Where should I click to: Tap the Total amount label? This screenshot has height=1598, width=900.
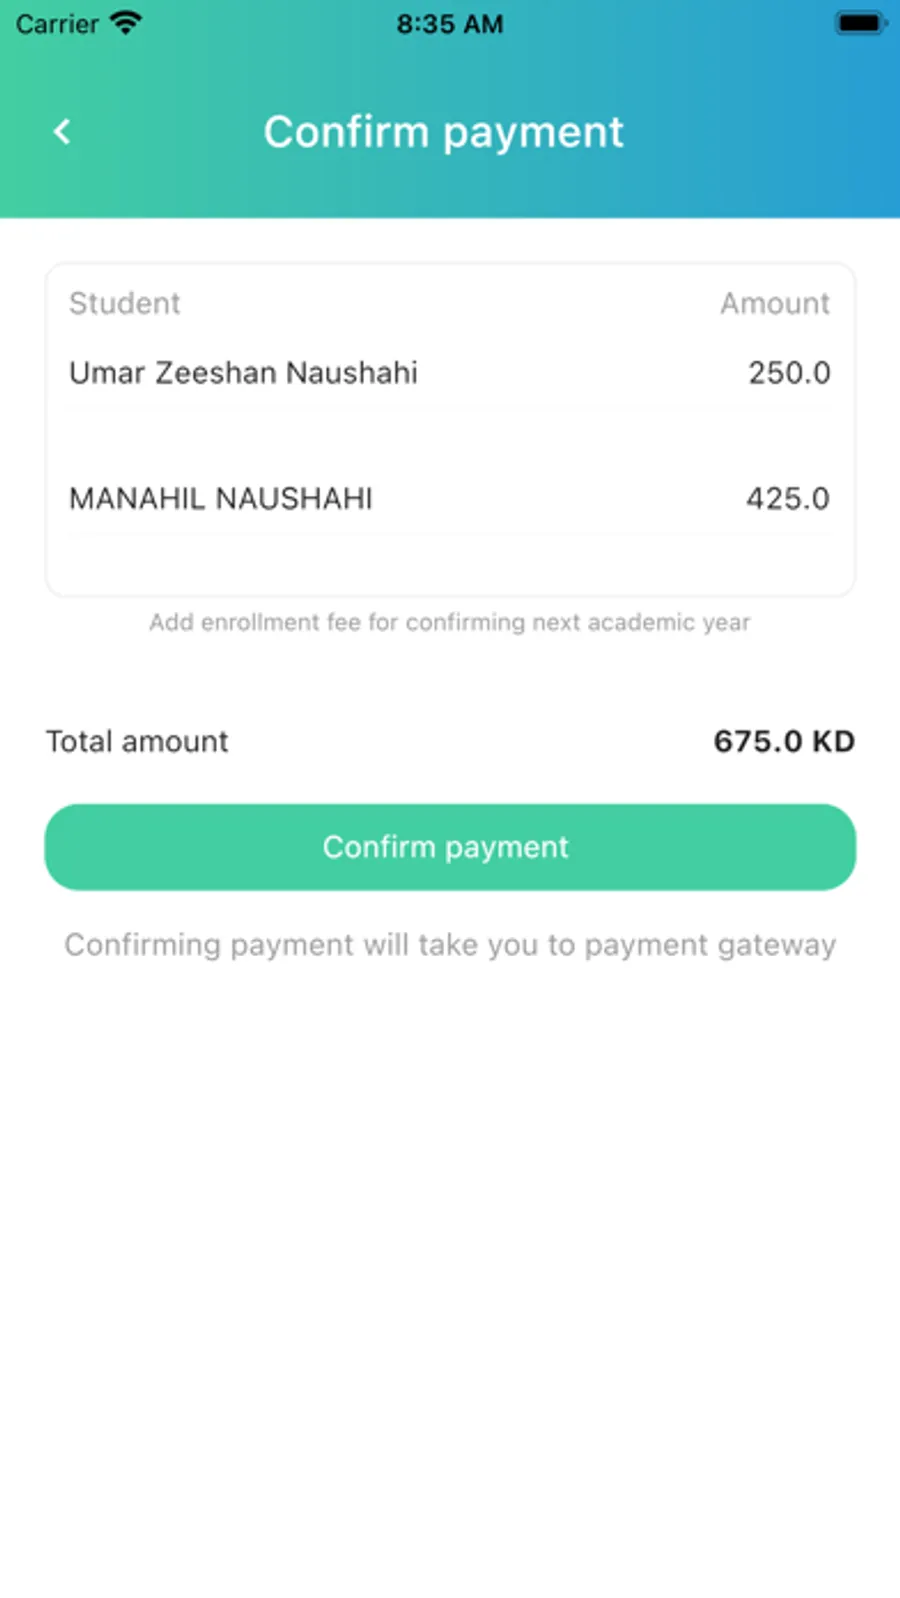tap(137, 741)
